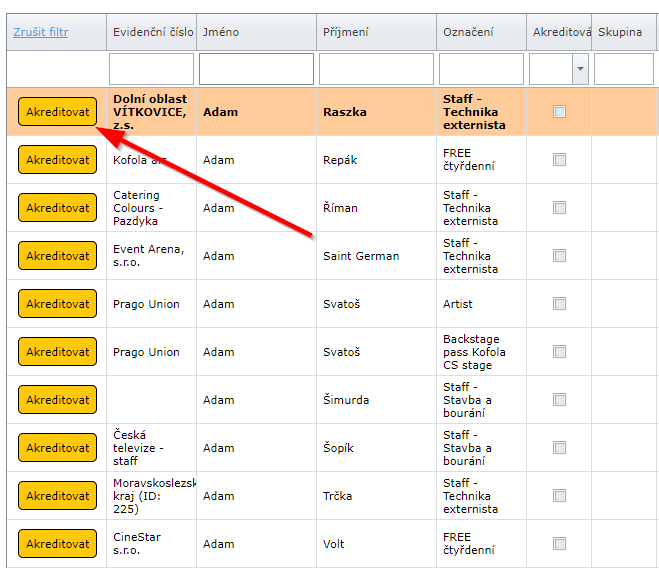Focus the Evidenční číslo filter field

point(151,69)
